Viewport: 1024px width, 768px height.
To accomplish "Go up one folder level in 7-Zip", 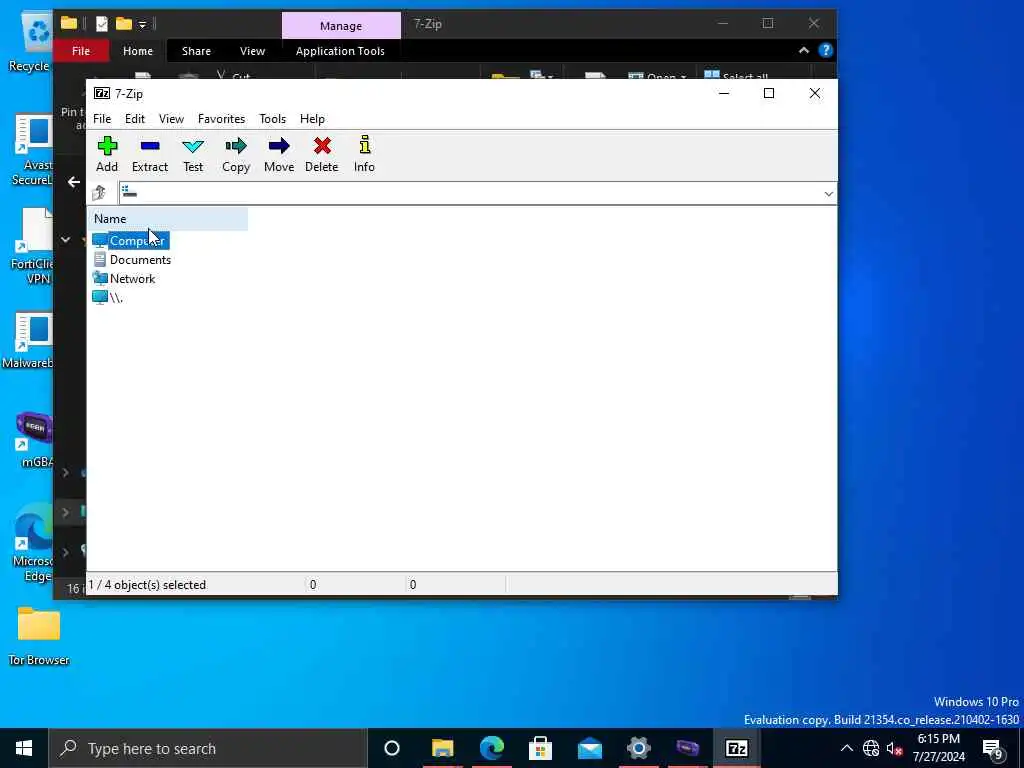I will click(99, 193).
